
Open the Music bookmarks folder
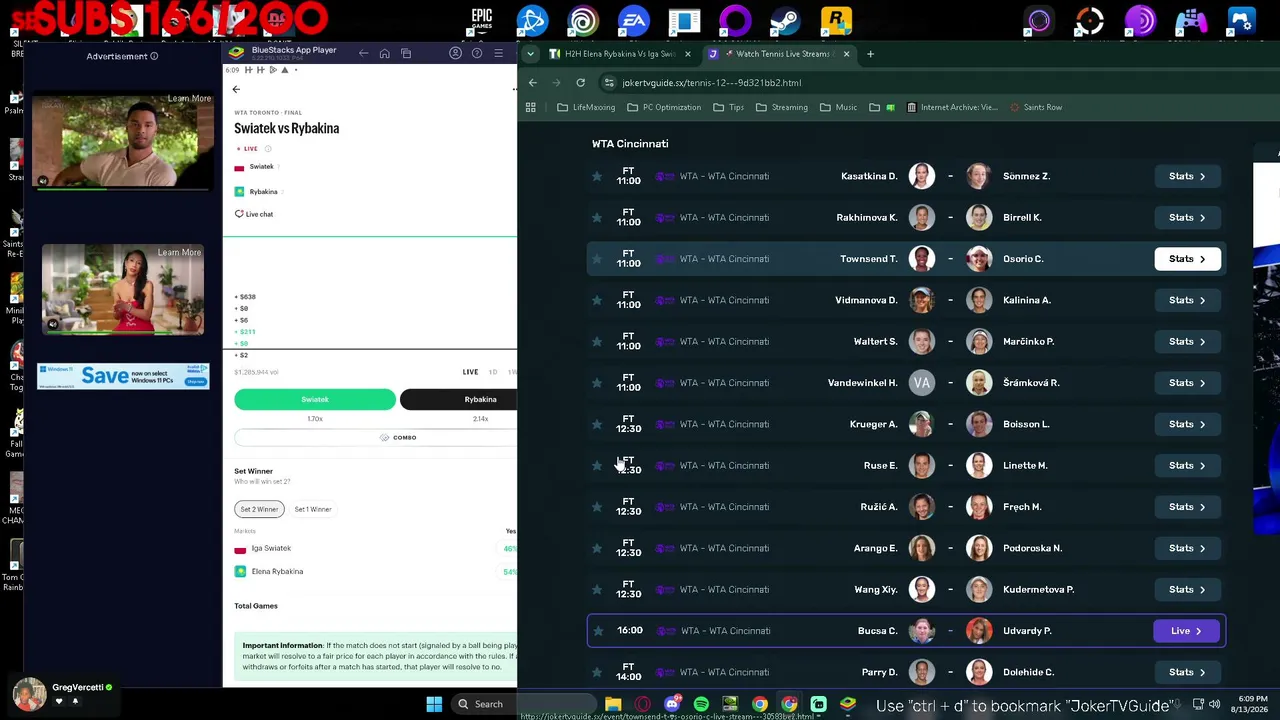(839, 107)
